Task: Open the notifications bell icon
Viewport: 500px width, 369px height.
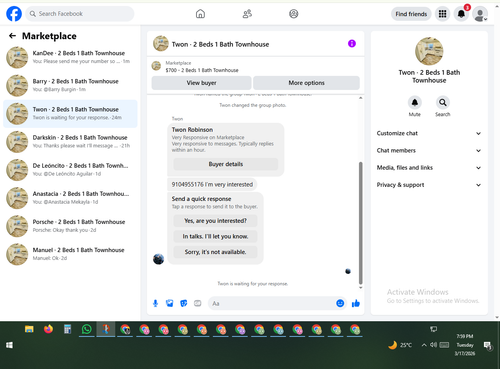Action: point(461,14)
